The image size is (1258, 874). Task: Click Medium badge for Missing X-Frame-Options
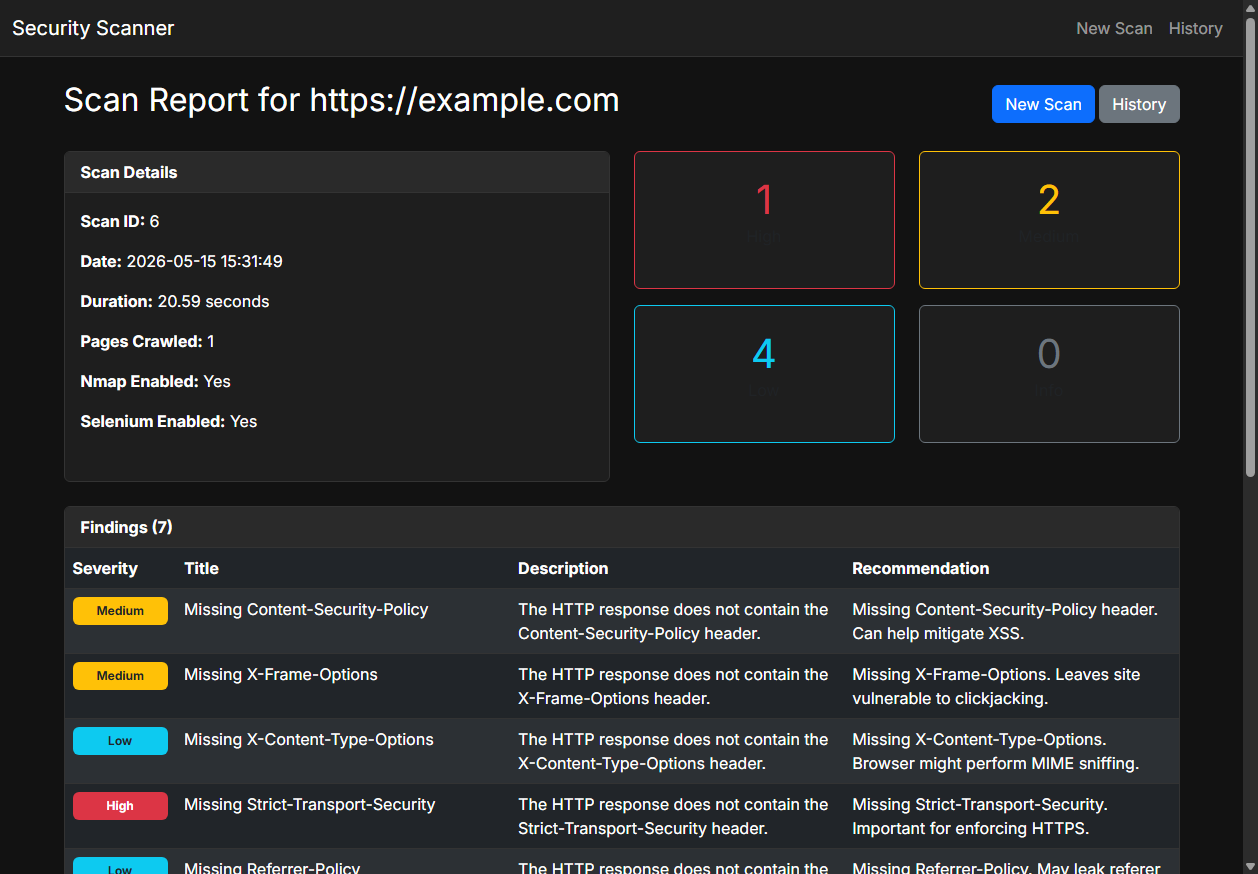[x=120, y=676]
